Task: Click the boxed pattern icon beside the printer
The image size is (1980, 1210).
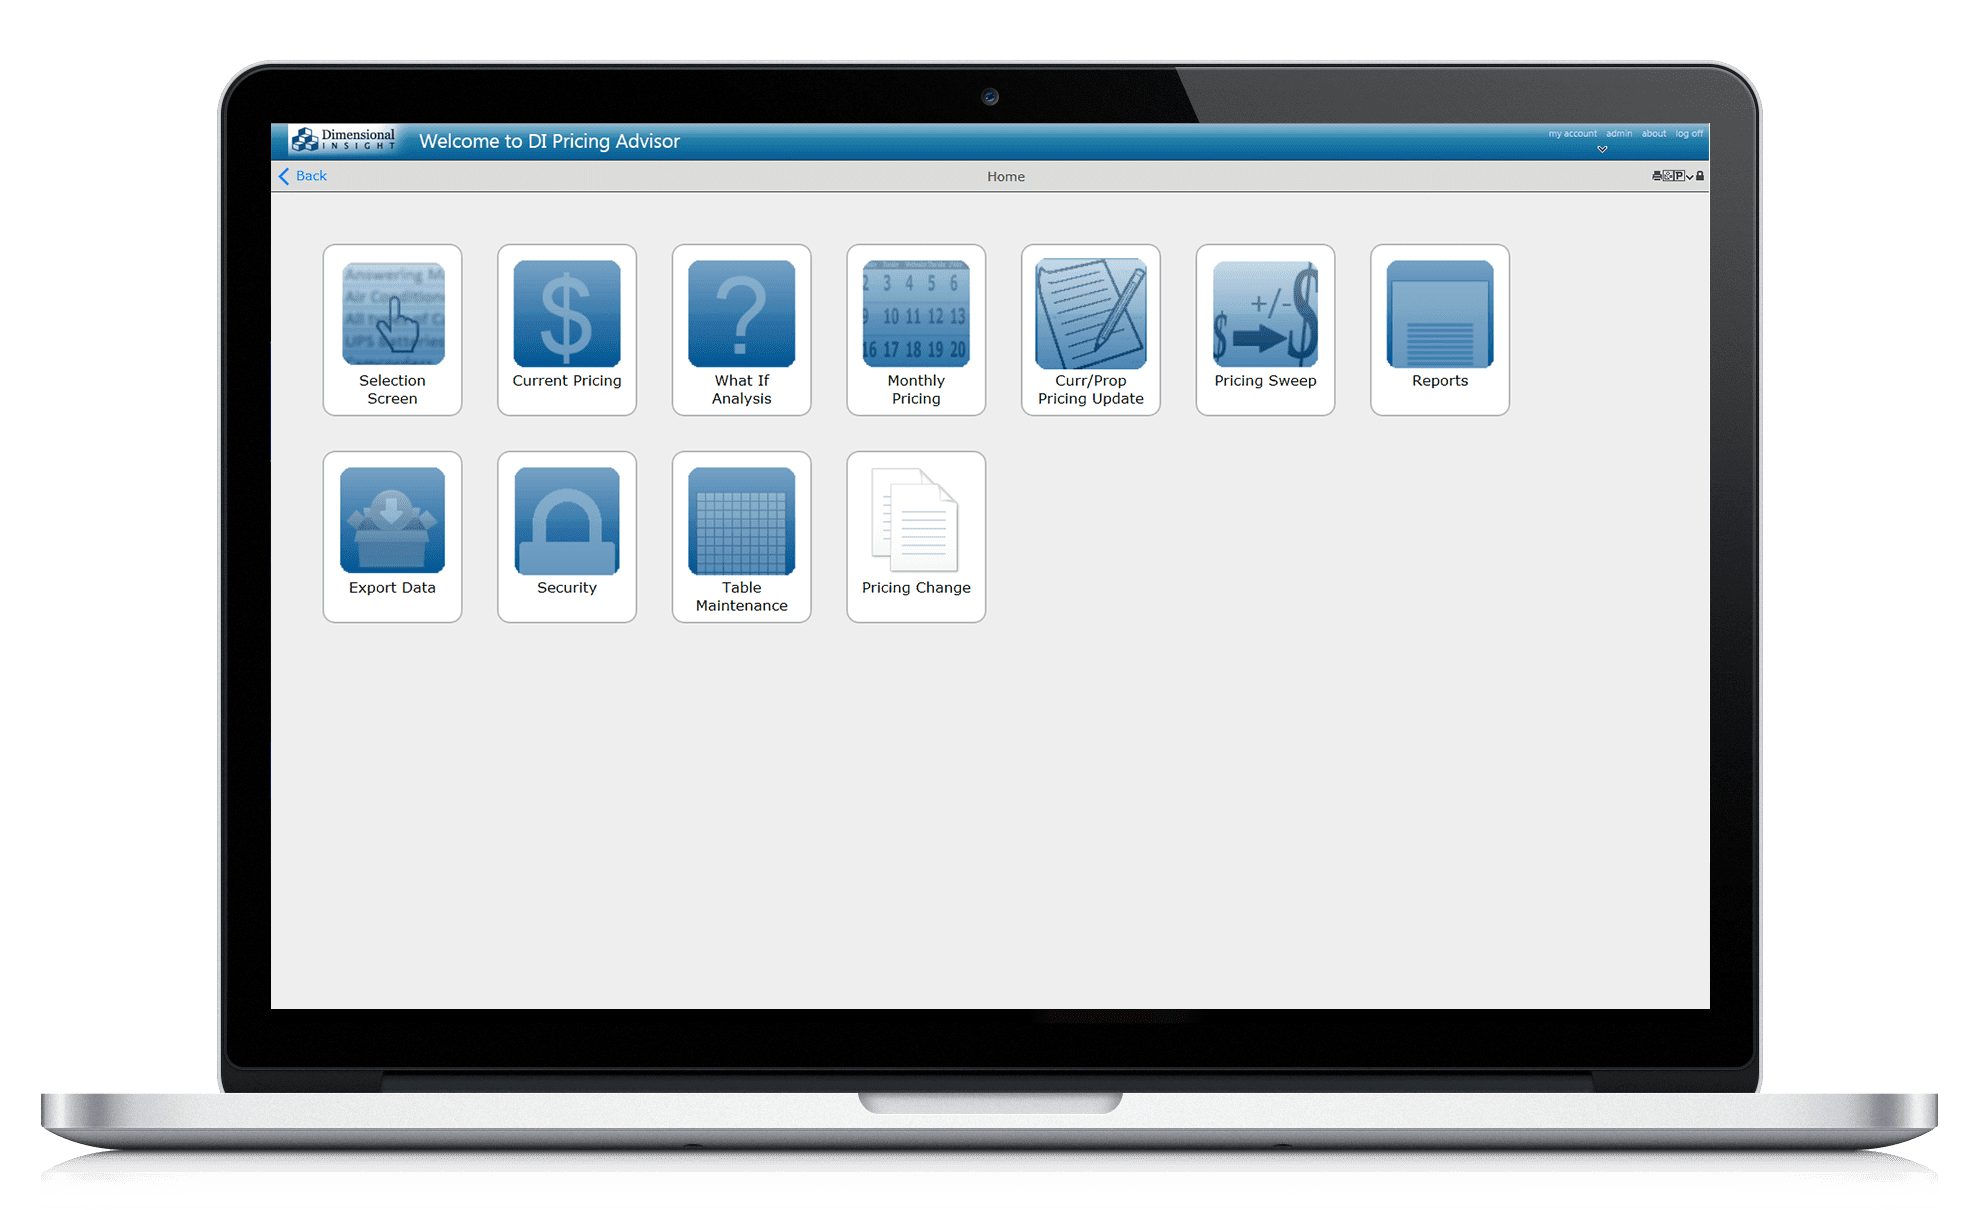Action: pyautogui.click(x=1668, y=176)
